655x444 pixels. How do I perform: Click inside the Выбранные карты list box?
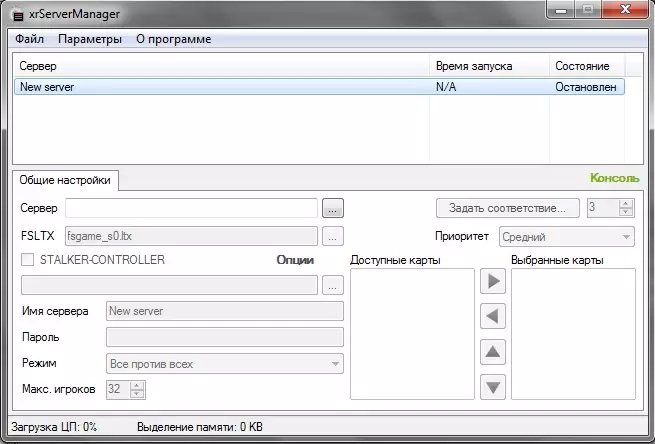[573, 334]
